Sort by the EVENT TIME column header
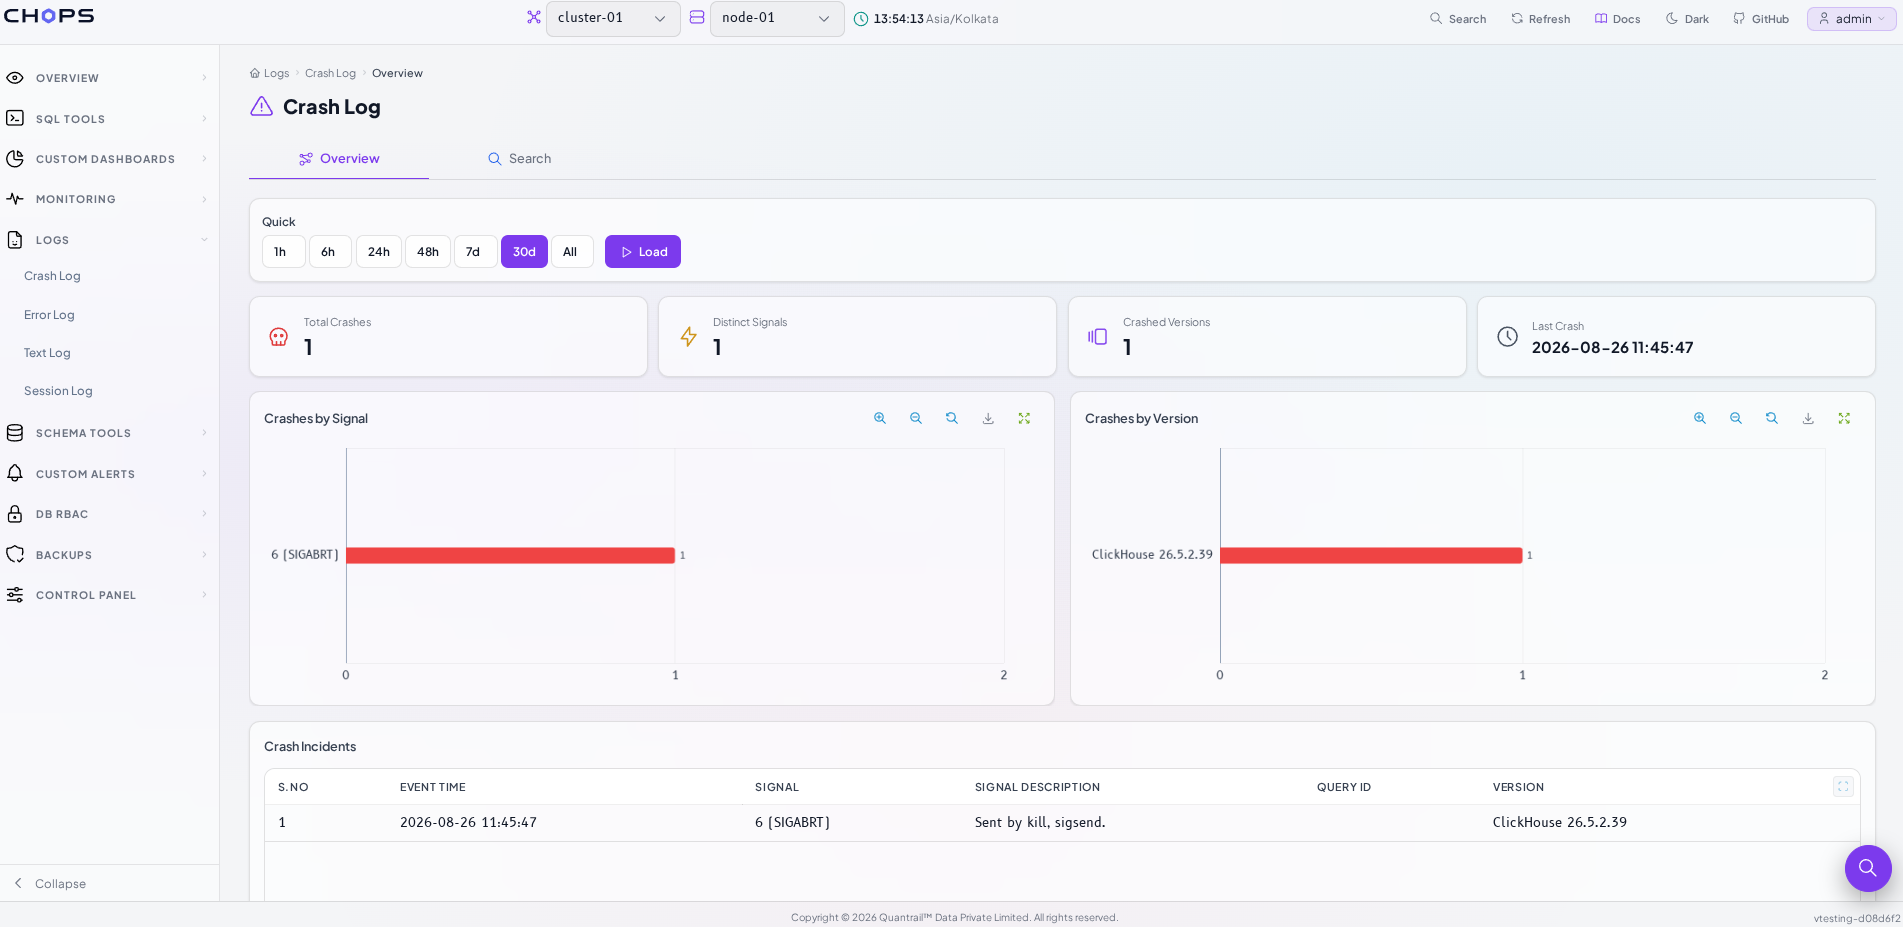The height and width of the screenshot is (927, 1903). (x=433, y=787)
